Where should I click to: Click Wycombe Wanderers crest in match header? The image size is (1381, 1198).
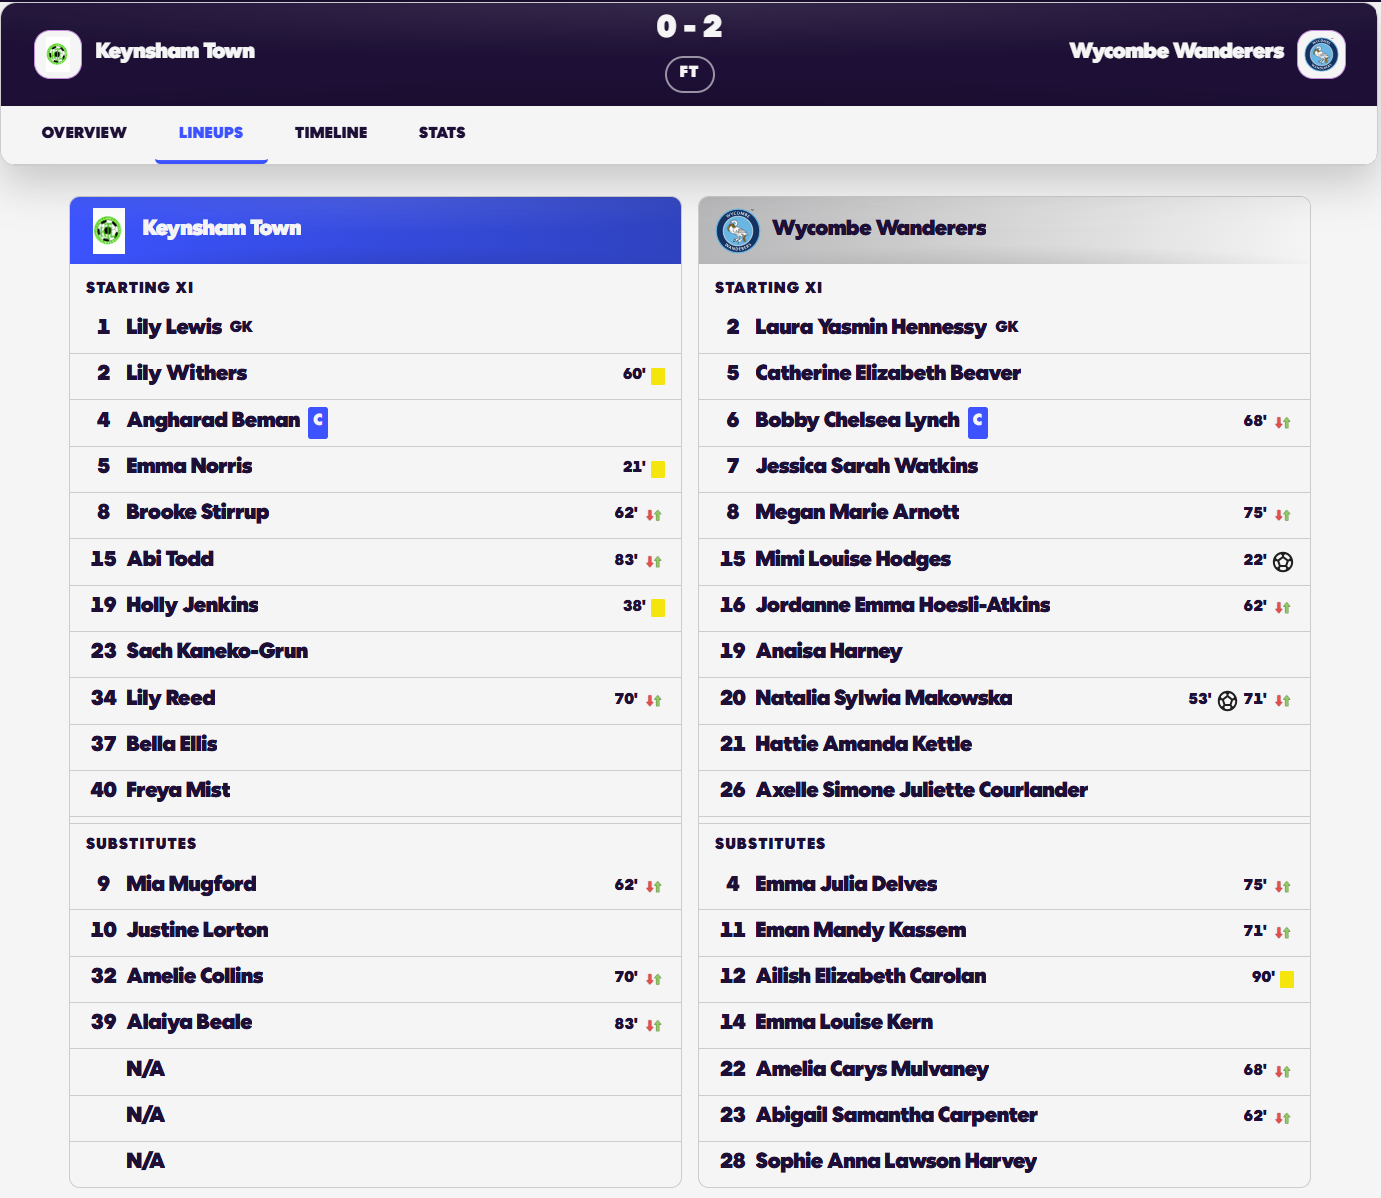pos(1321,54)
